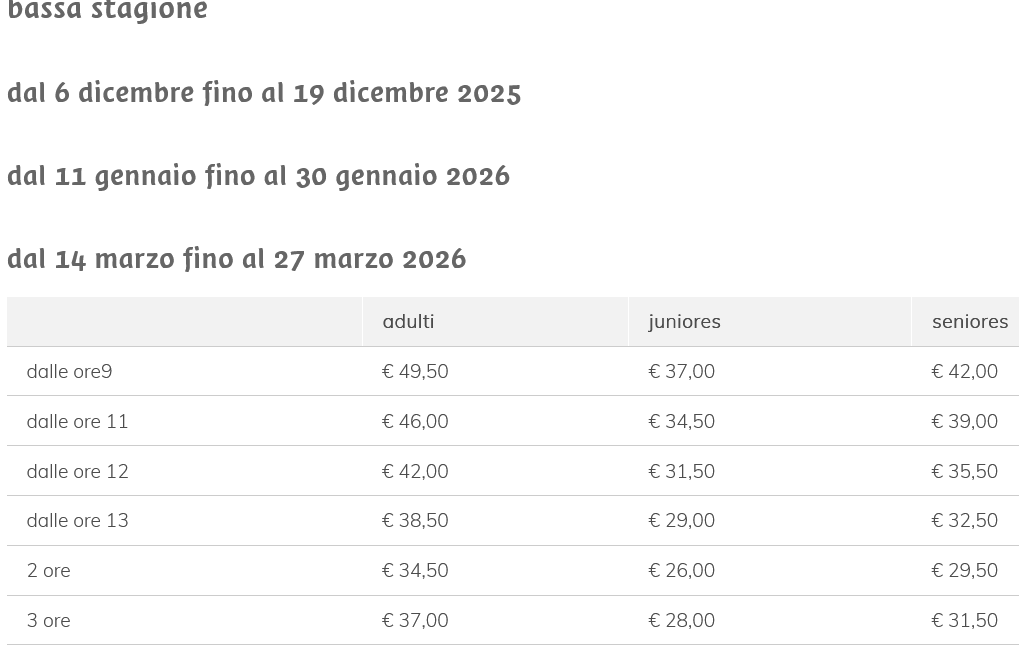This screenshot has width=1019, height=647.
Task: Select the 'adulti' column header
Action: [408, 321]
